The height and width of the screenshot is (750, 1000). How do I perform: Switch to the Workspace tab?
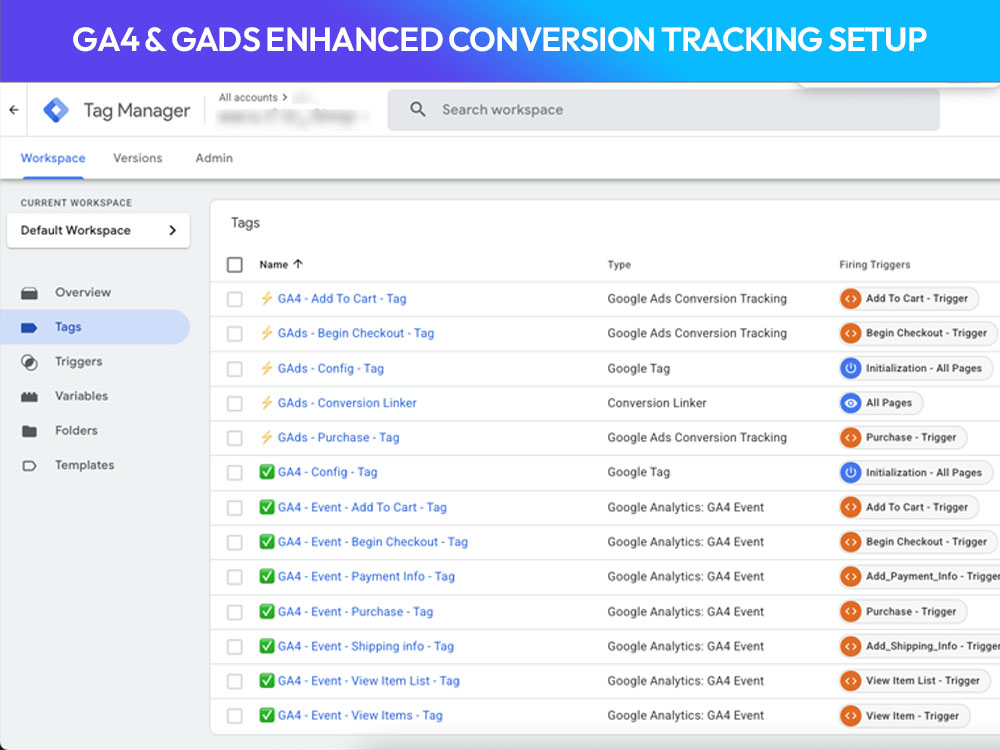[53, 158]
